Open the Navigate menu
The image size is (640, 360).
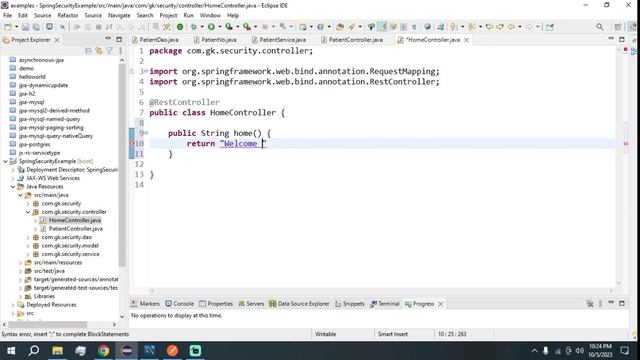click(x=119, y=15)
